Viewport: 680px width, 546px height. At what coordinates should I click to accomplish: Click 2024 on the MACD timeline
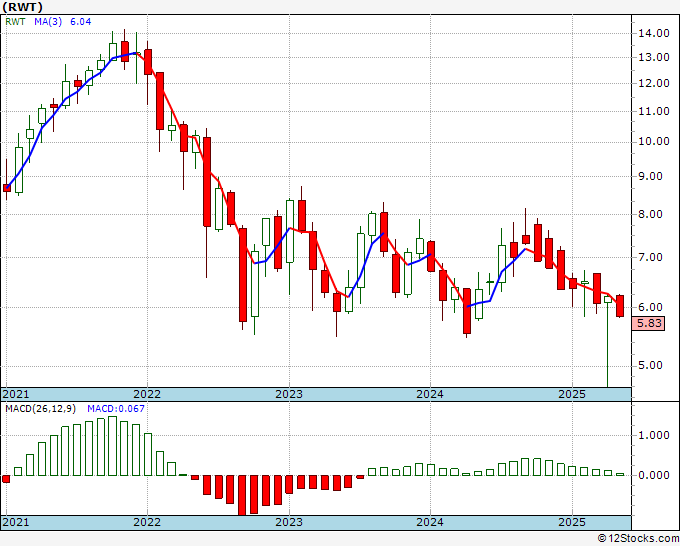coord(430,522)
